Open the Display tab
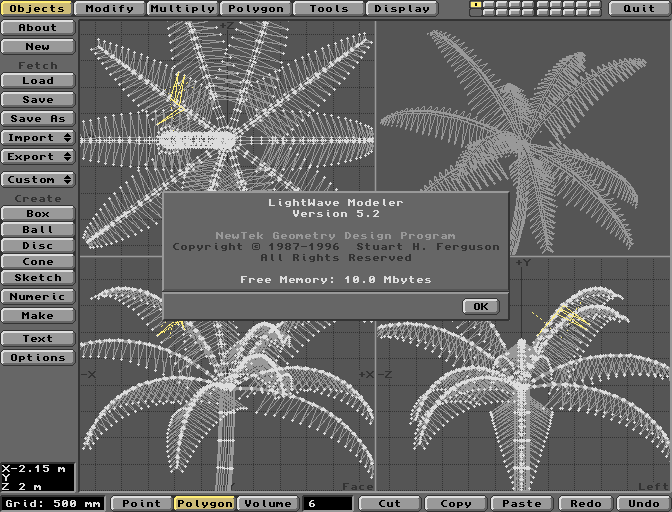This screenshot has height=512, width=672. click(401, 9)
